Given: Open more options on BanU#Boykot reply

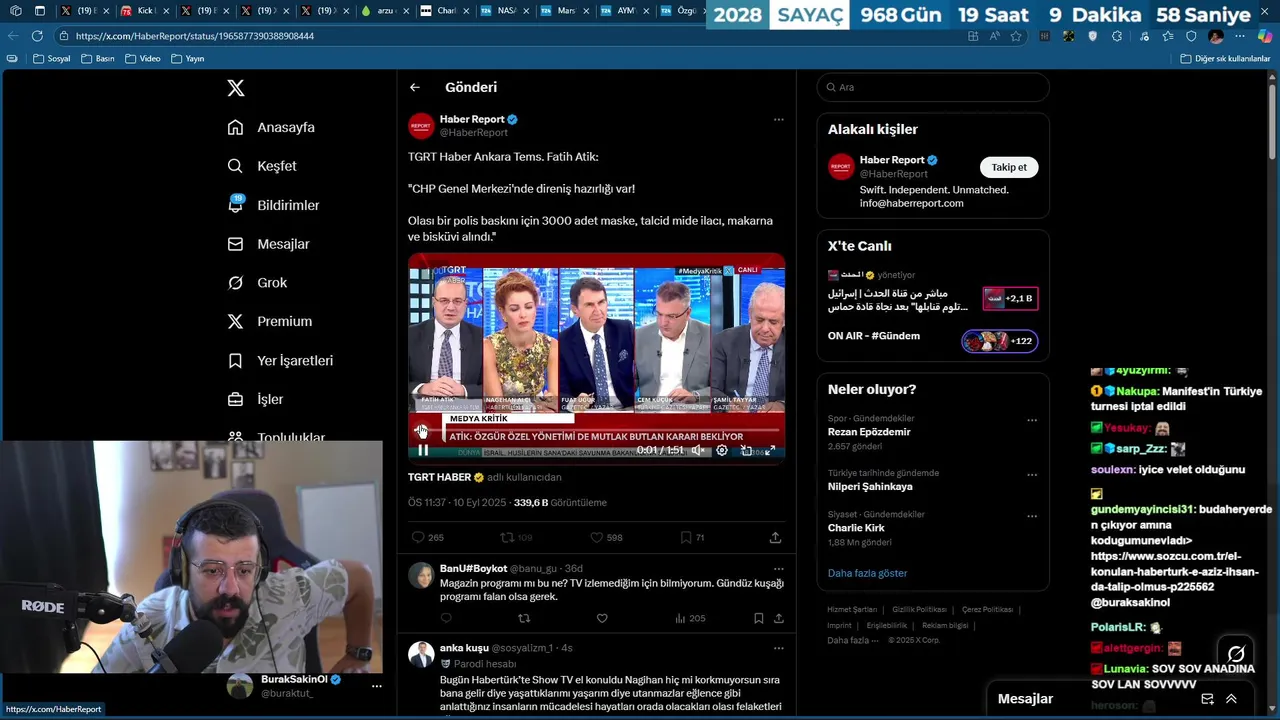Looking at the screenshot, I should coord(778,568).
